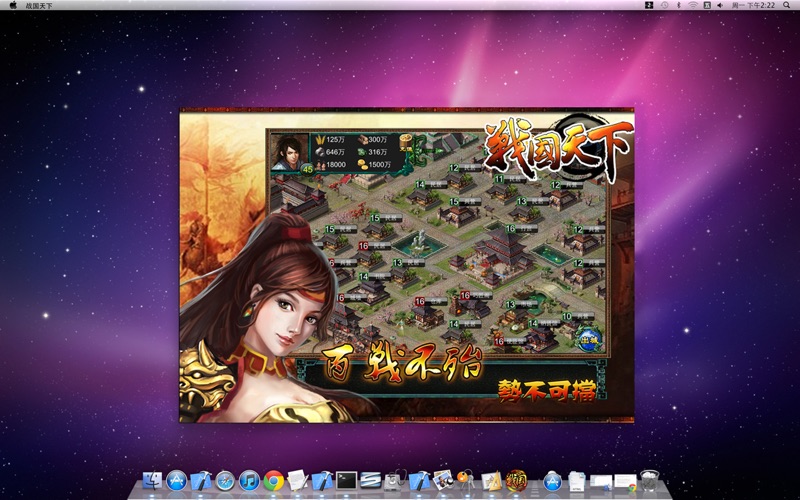Open the 五 input method menu
This screenshot has width=800, height=500.
tap(707, 5)
